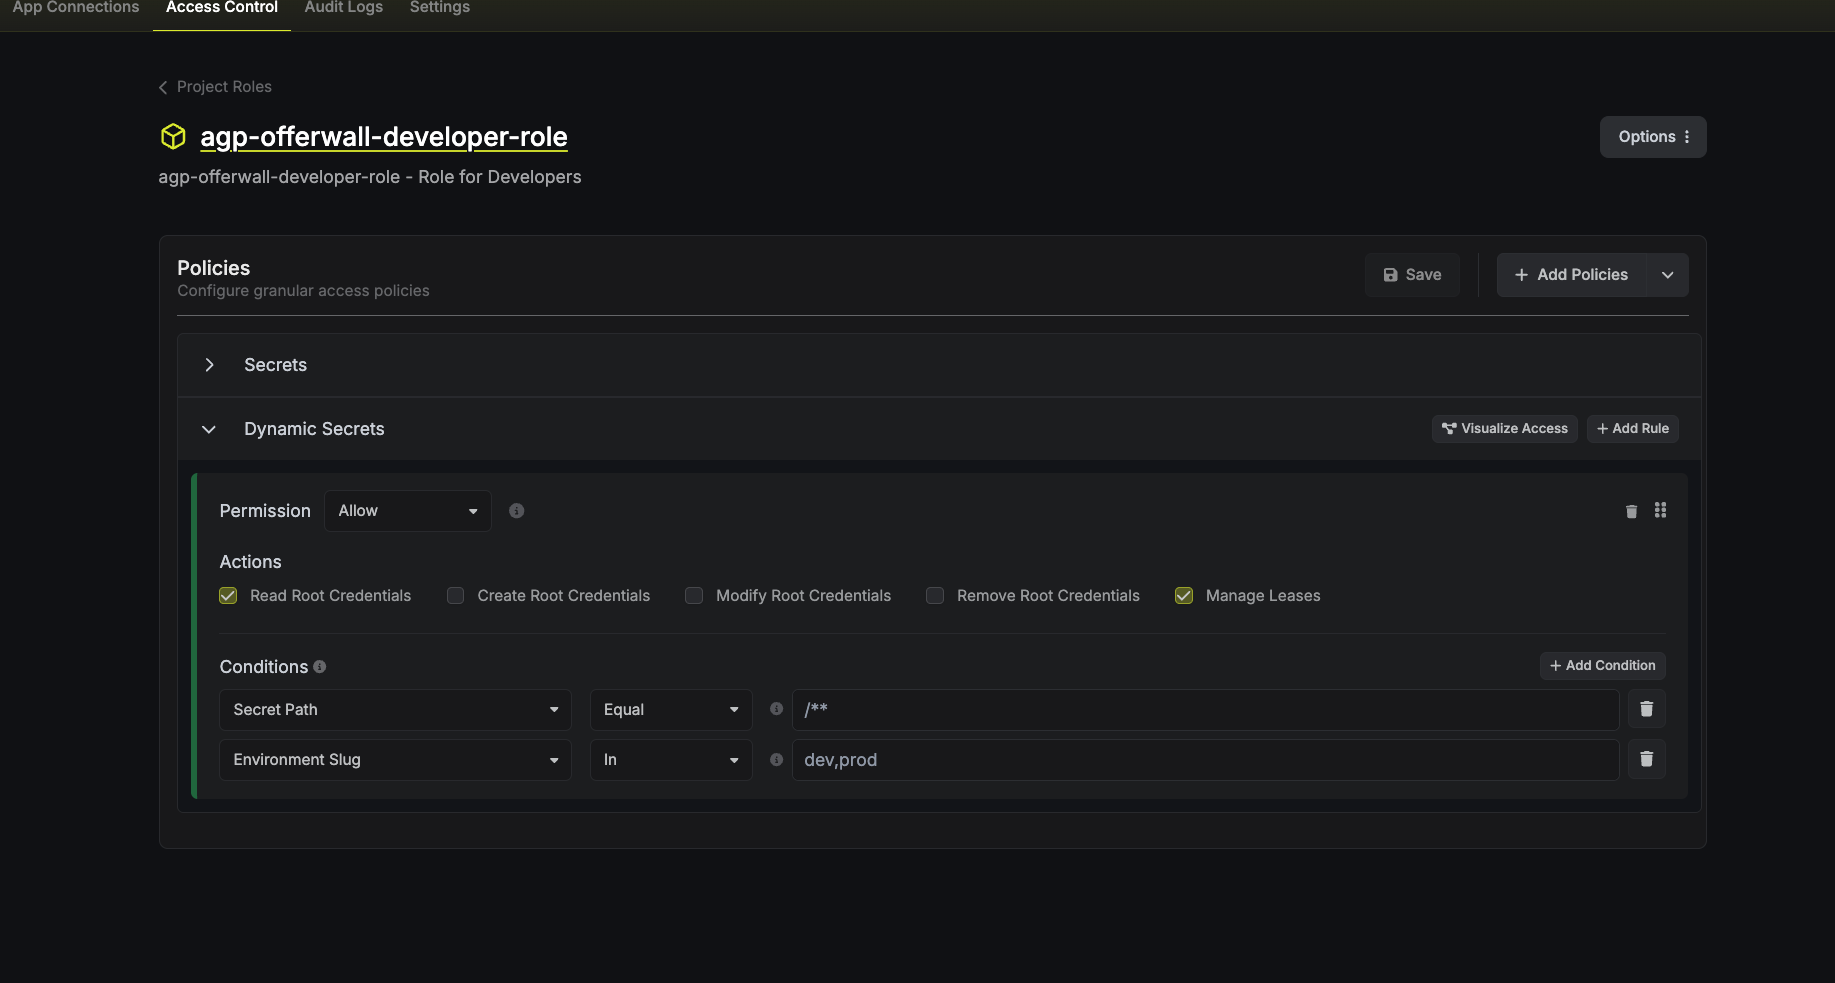Delete the Dynamic Secrets rule via trash icon
Screen dimensions: 1835x983
(1631, 511)
